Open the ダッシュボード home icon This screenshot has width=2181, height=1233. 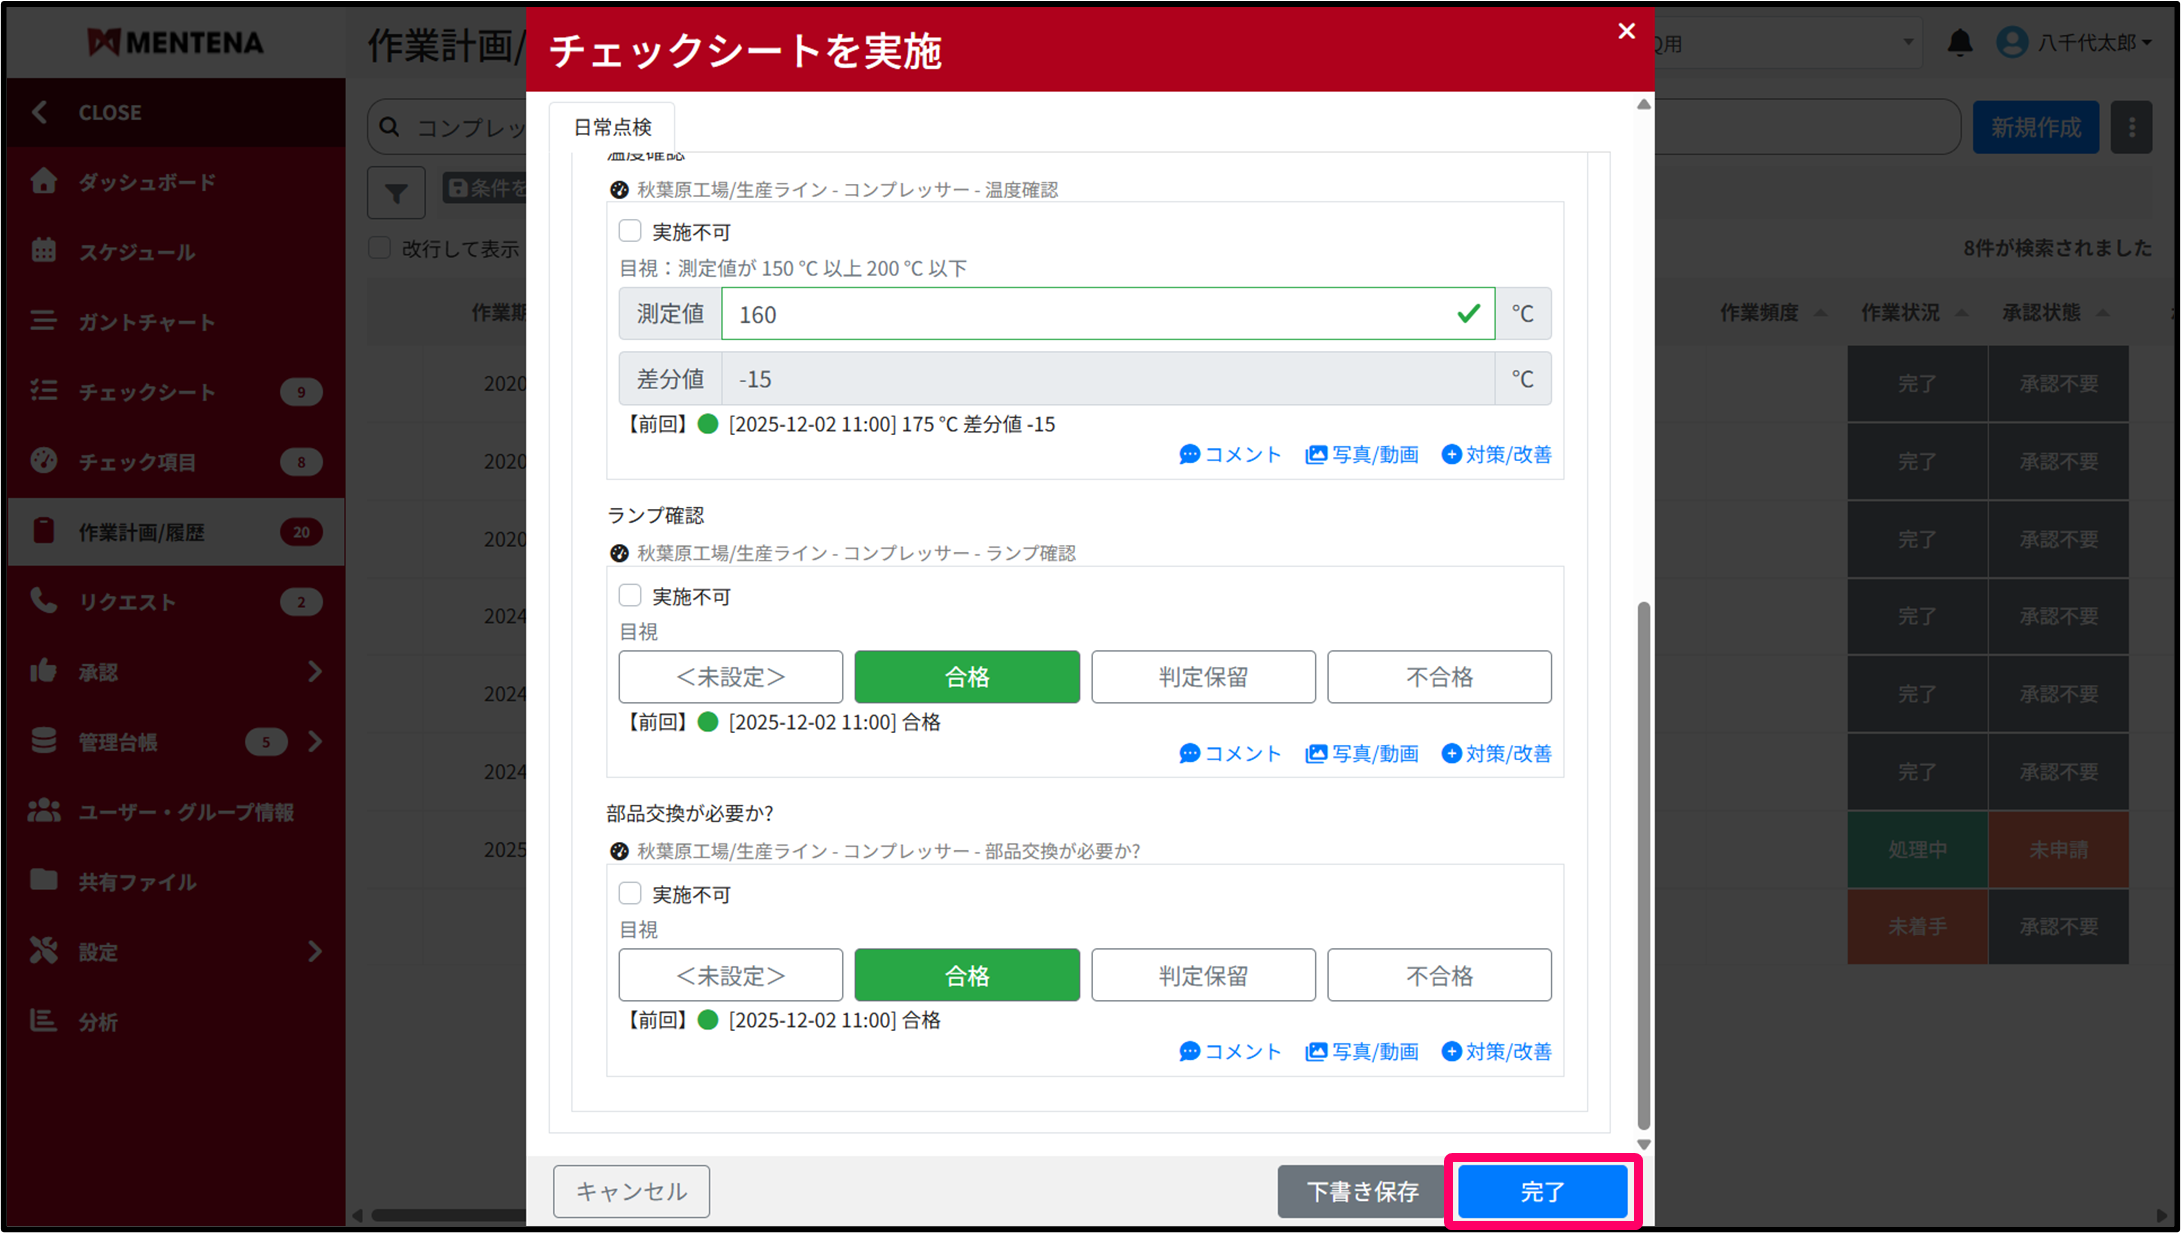pyautogui.click(x=44, y=182)
